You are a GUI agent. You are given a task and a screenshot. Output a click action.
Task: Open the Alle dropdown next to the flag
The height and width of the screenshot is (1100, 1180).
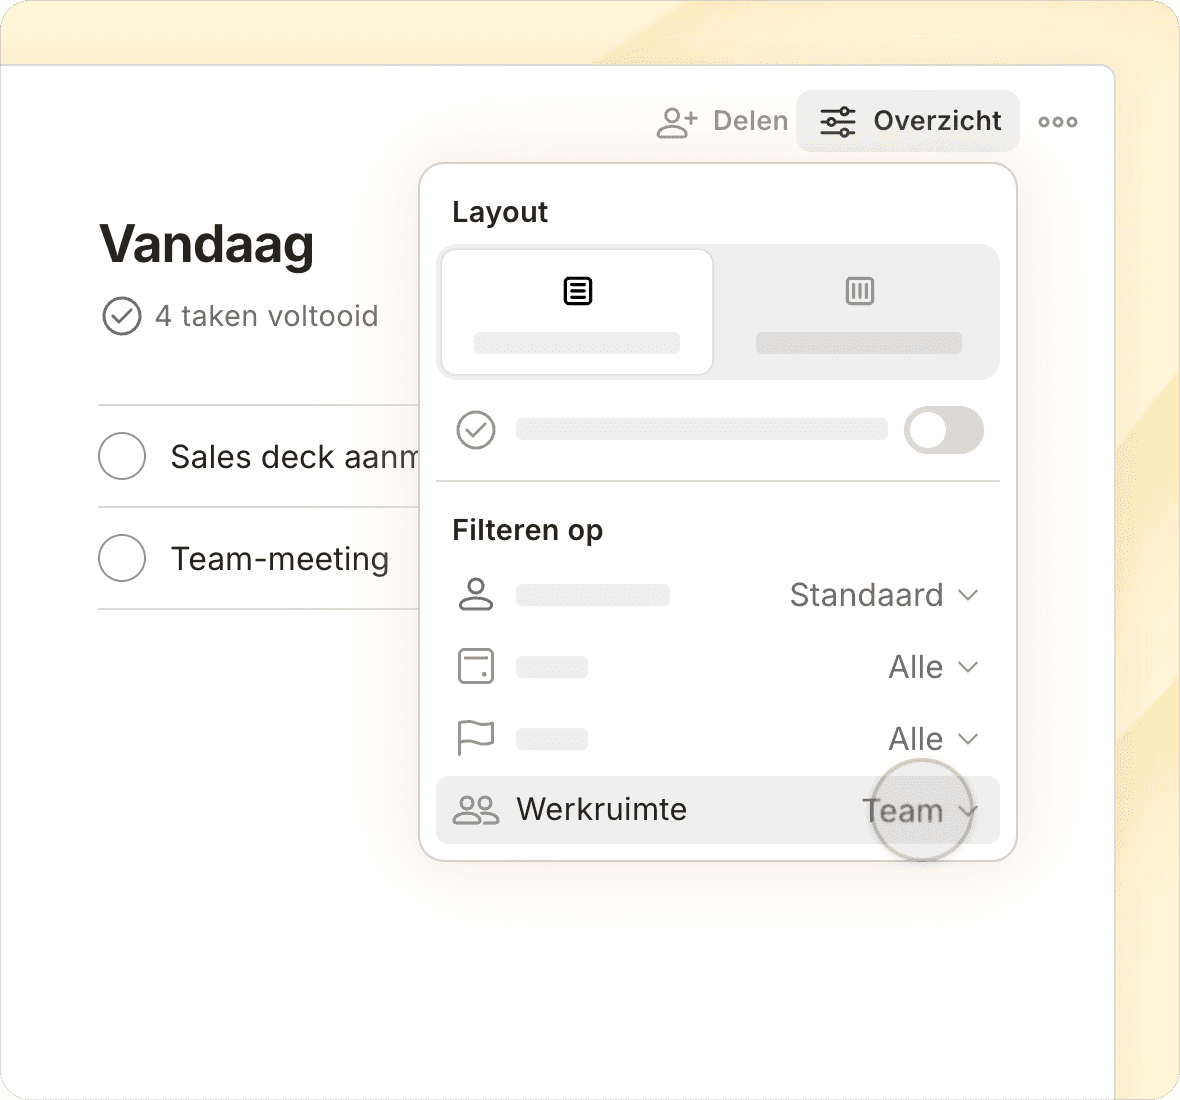[932, 739]
